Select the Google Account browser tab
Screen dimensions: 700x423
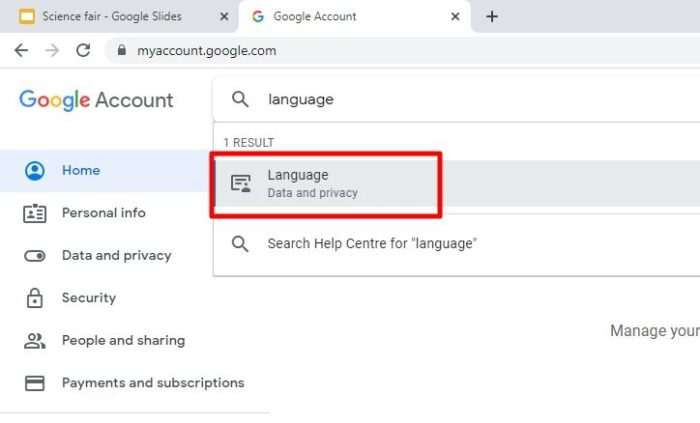[x=355, y=17]
